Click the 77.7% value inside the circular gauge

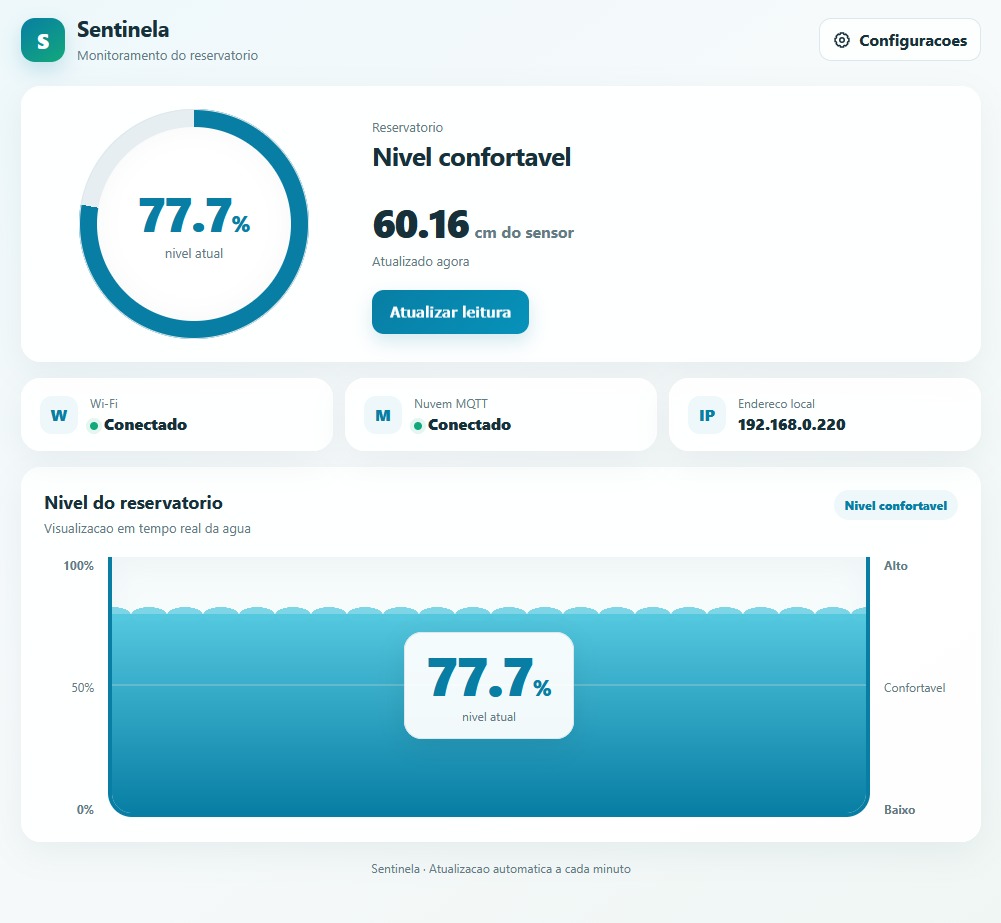tap(194, 216)
